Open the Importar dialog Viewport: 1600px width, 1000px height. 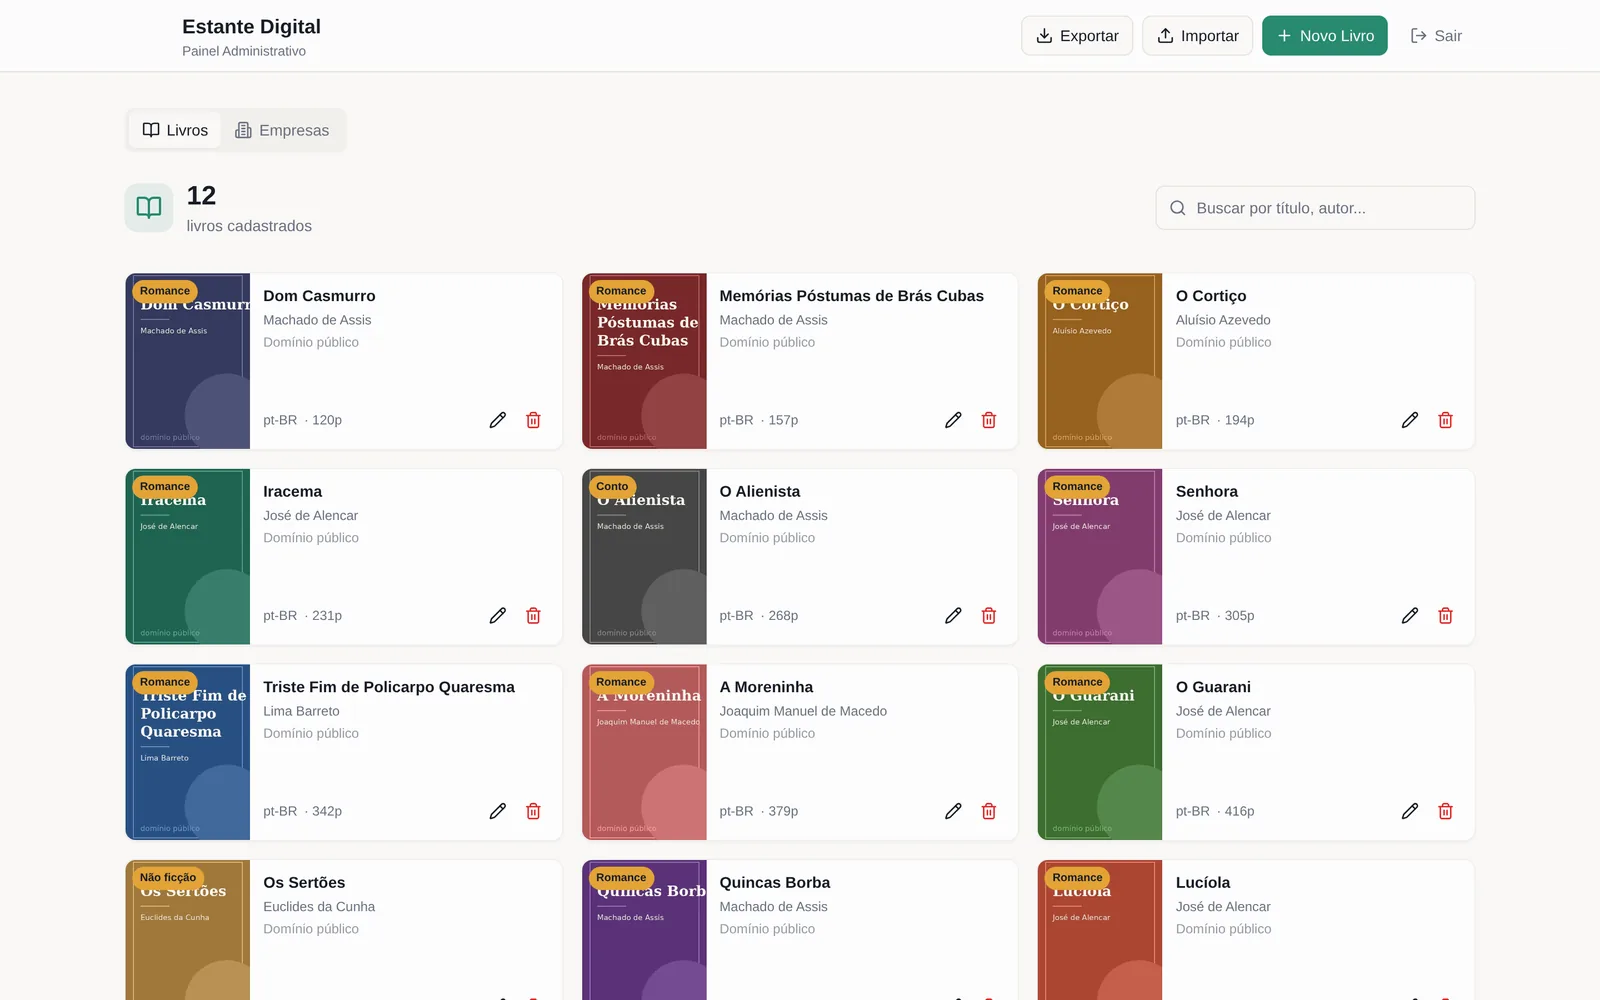point(1197,36)
